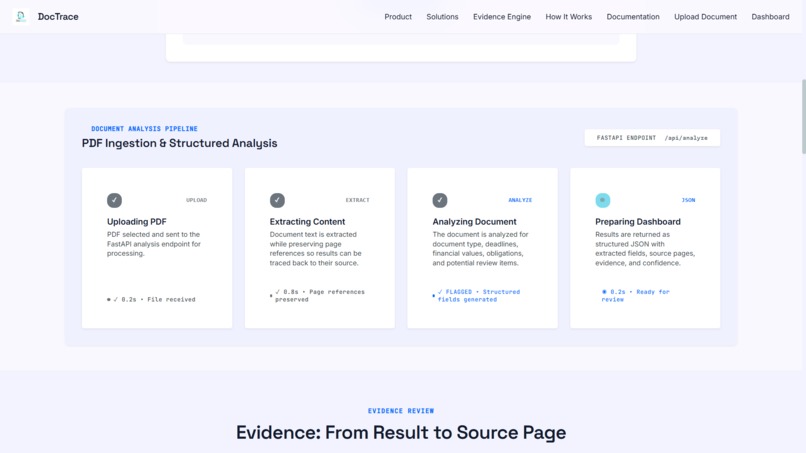Click the Preparing Dashboard status icon

(602, 200)
